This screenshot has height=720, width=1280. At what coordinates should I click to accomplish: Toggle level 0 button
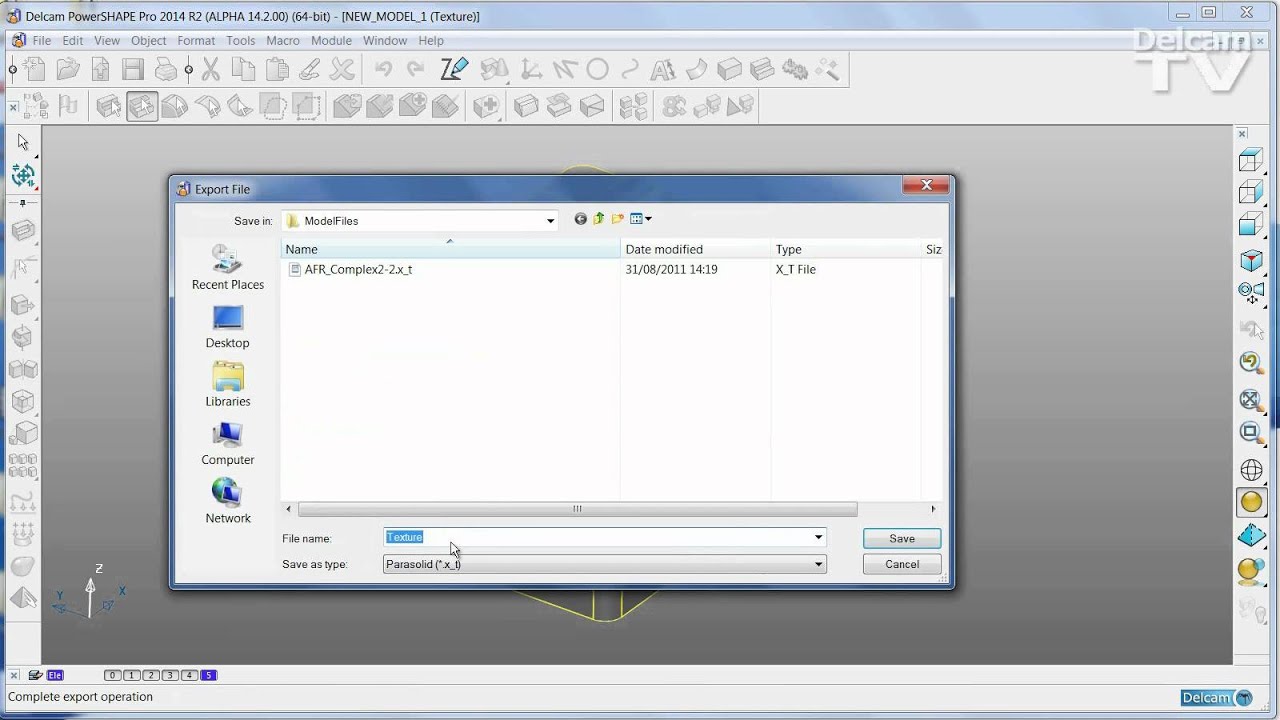[112, 676]
